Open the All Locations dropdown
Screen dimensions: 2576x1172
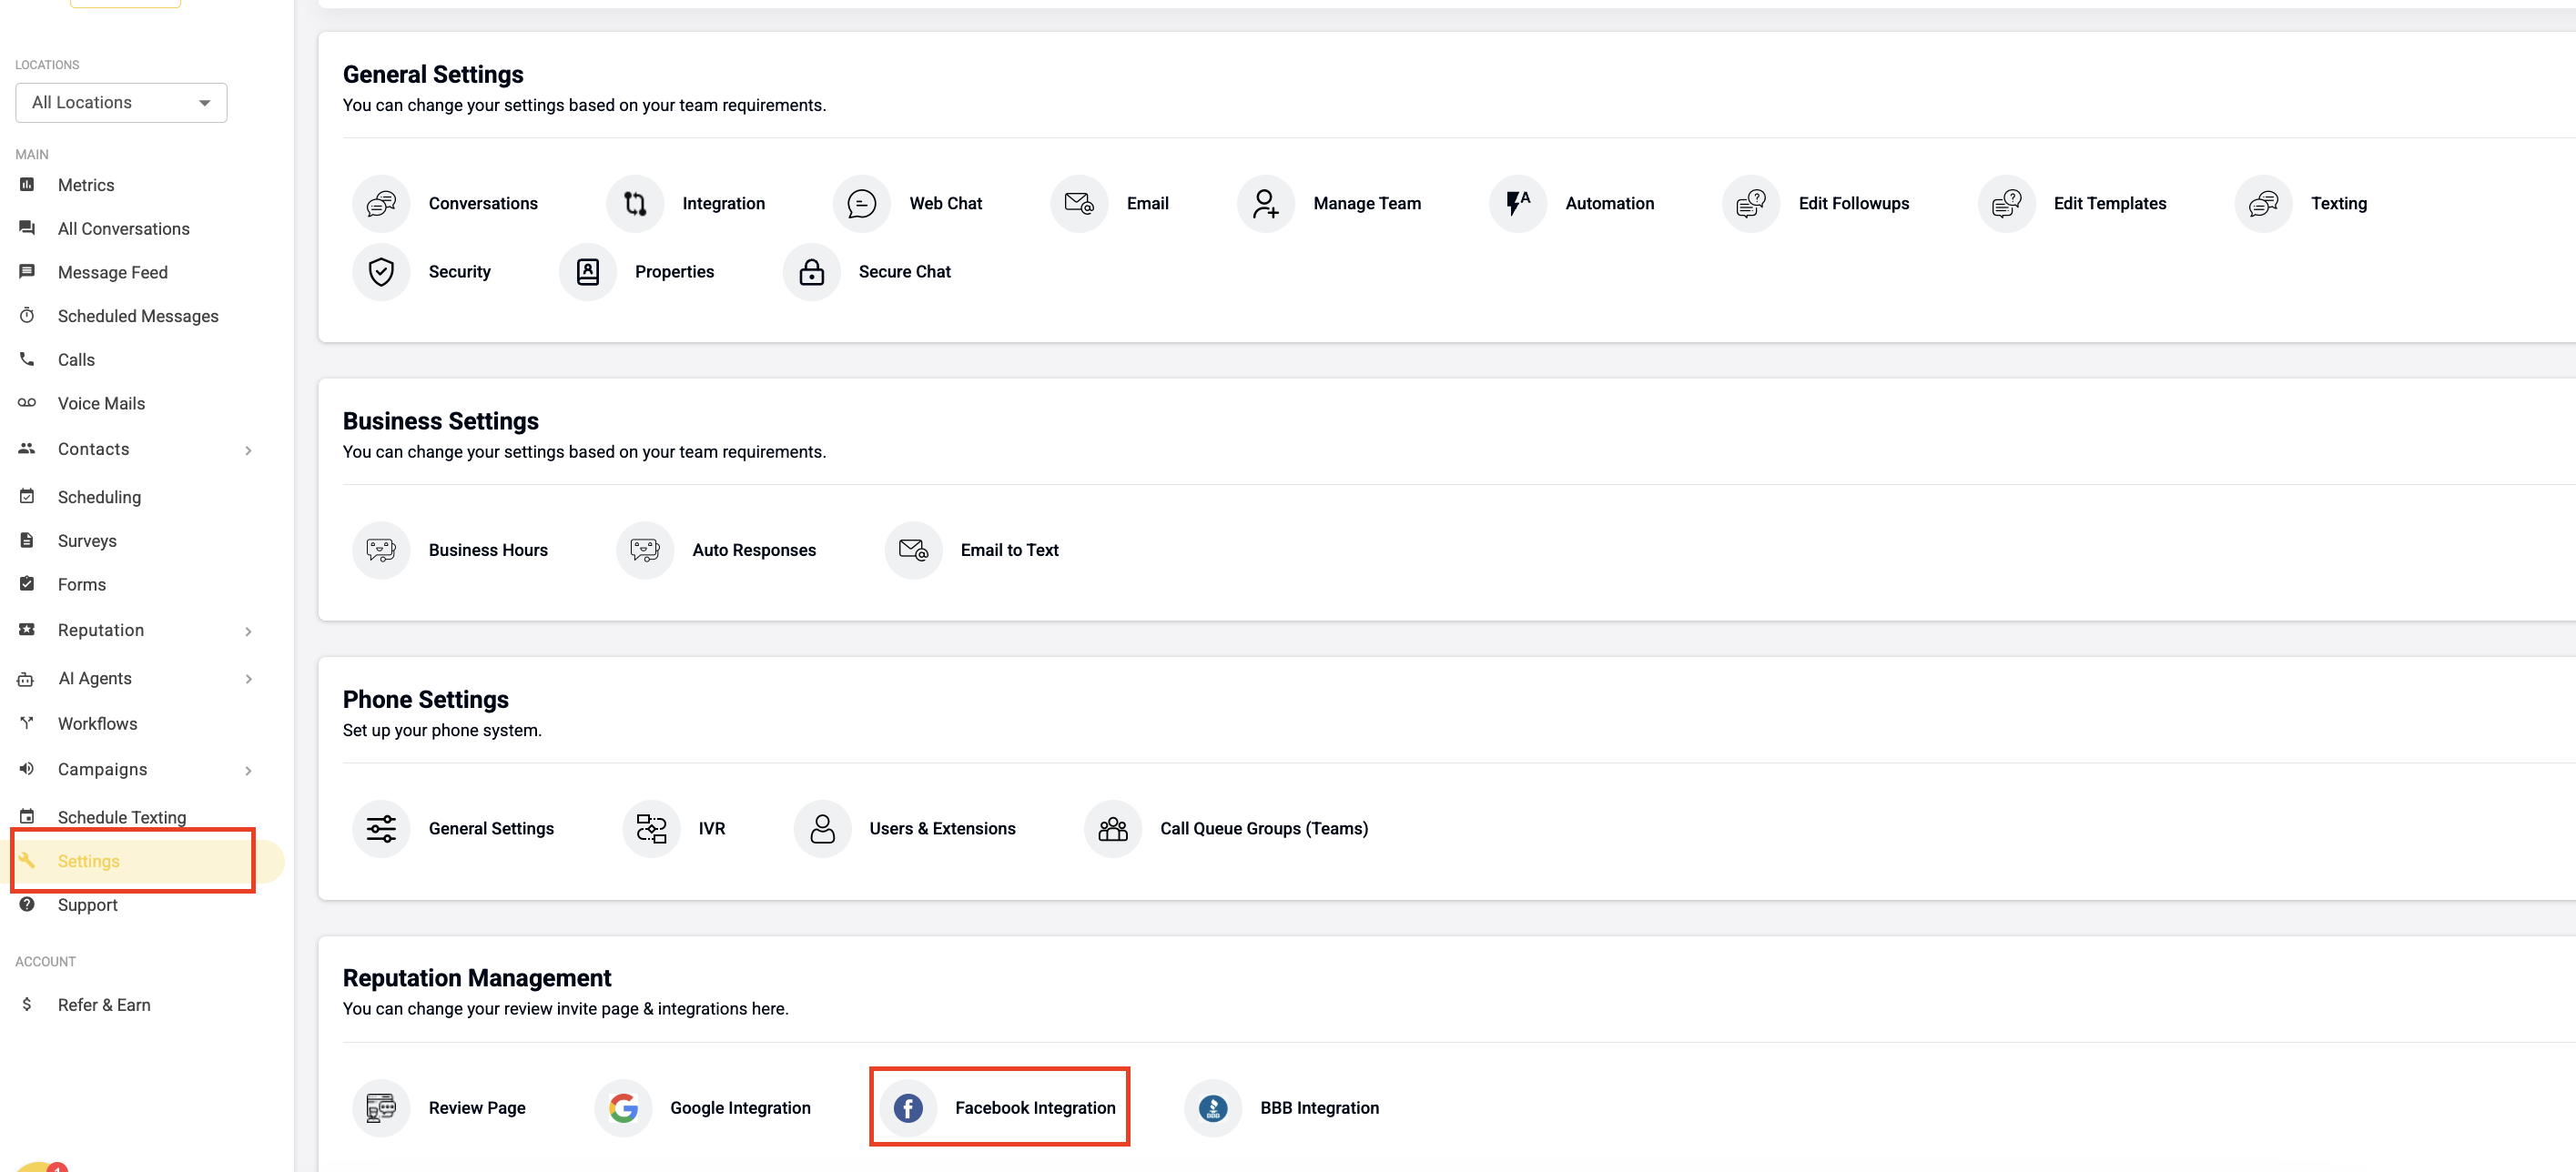121,103
